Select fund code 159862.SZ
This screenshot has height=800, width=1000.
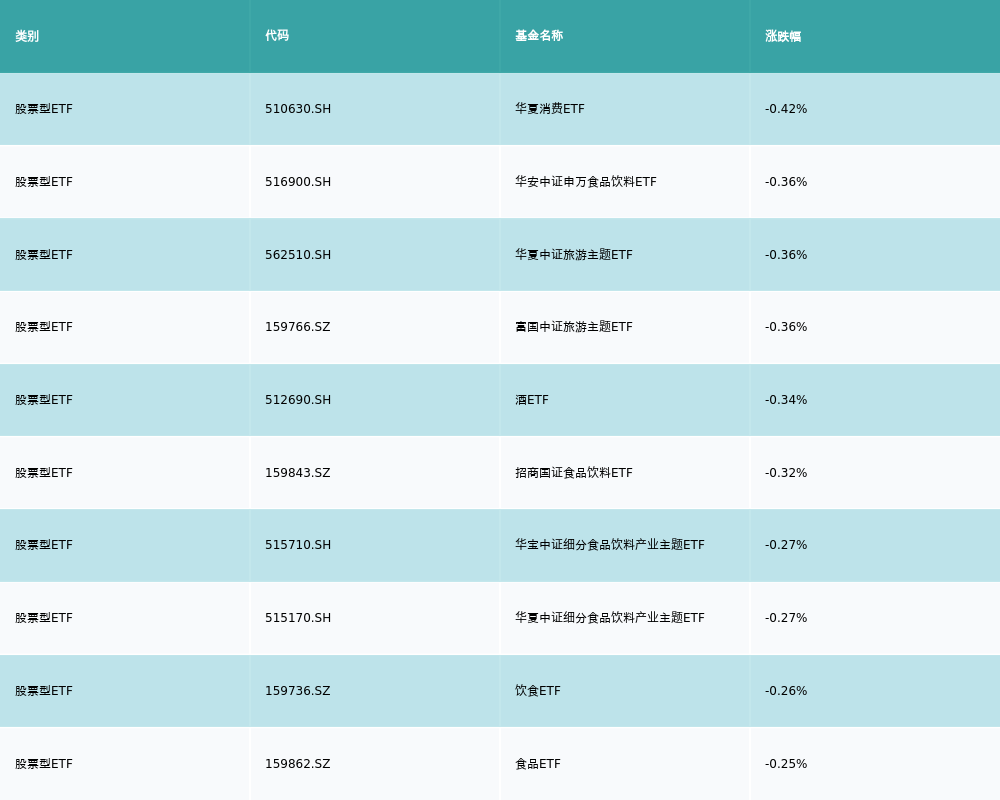coord(298,764)
